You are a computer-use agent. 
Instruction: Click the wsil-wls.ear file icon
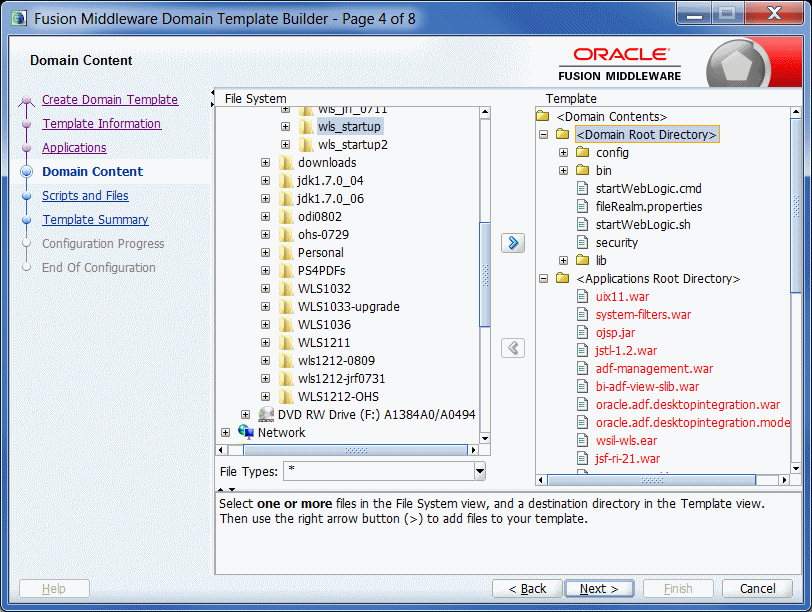tap(583, 440)
